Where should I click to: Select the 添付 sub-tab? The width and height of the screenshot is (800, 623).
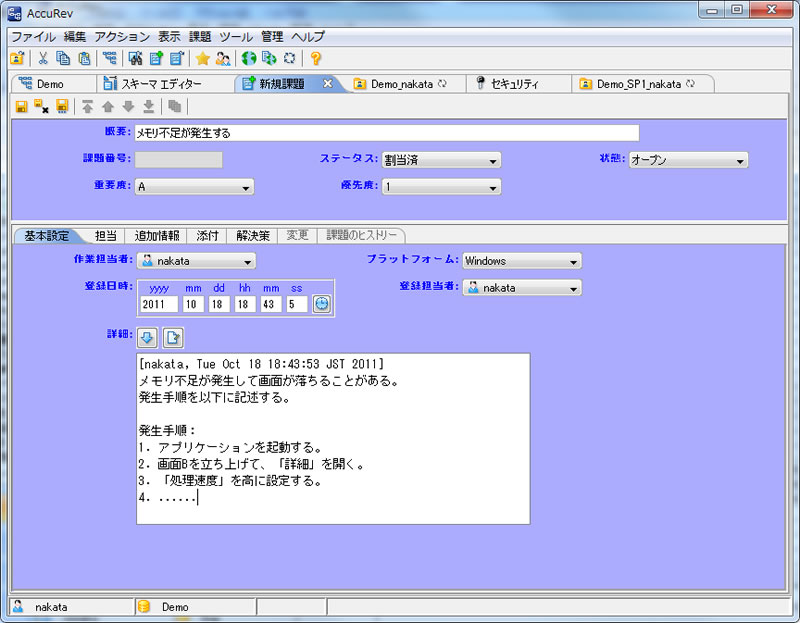pos(207,236)
